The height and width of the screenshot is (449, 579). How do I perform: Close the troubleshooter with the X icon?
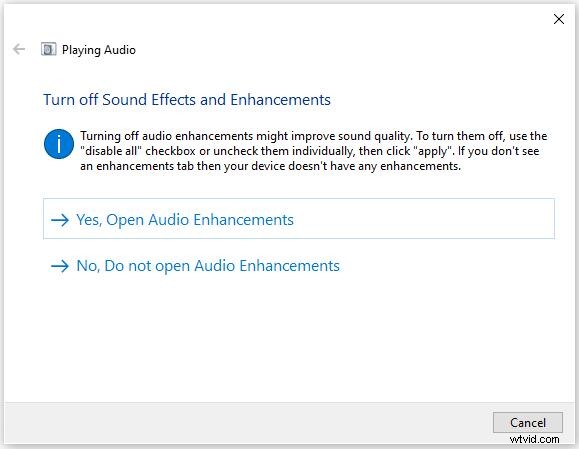[559, 19]
